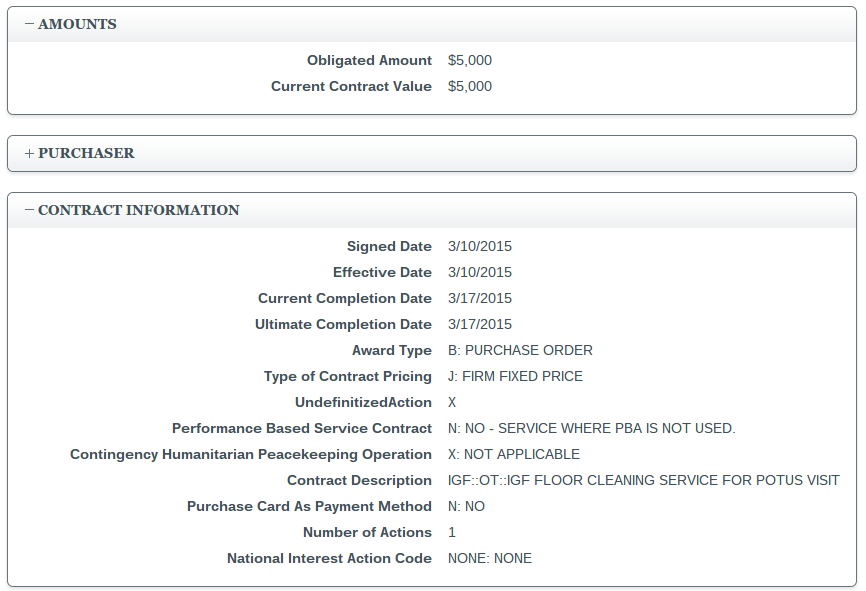The image size is (866, 591).
Task: Click the Obligated Amount $5,000 value
Action: coord(470,60)
